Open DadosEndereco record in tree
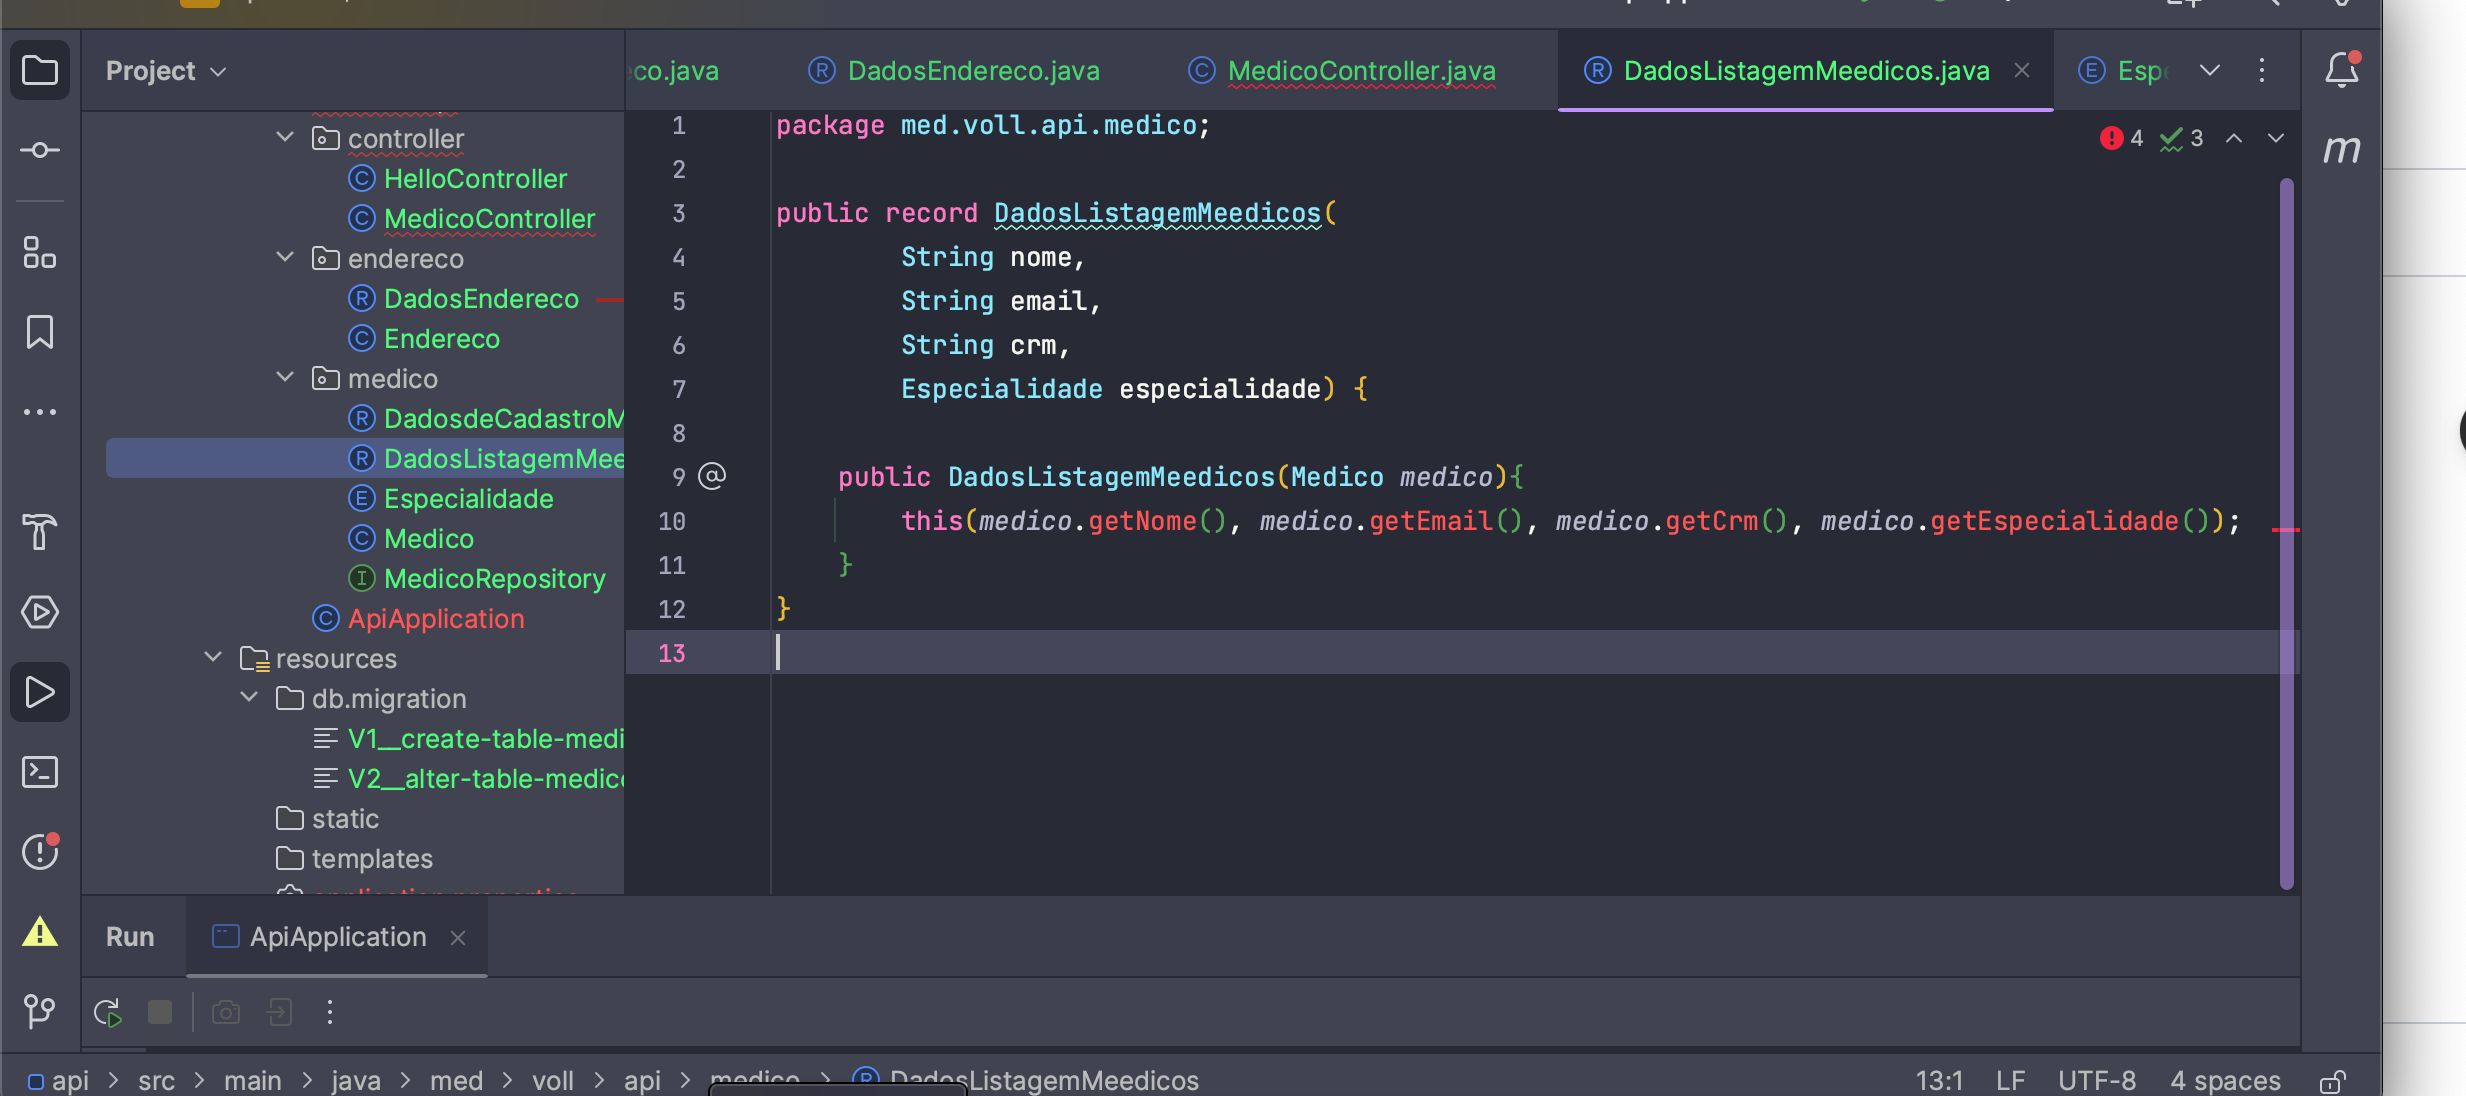This screenshot has height=1096, width=2466. [481, 298]
